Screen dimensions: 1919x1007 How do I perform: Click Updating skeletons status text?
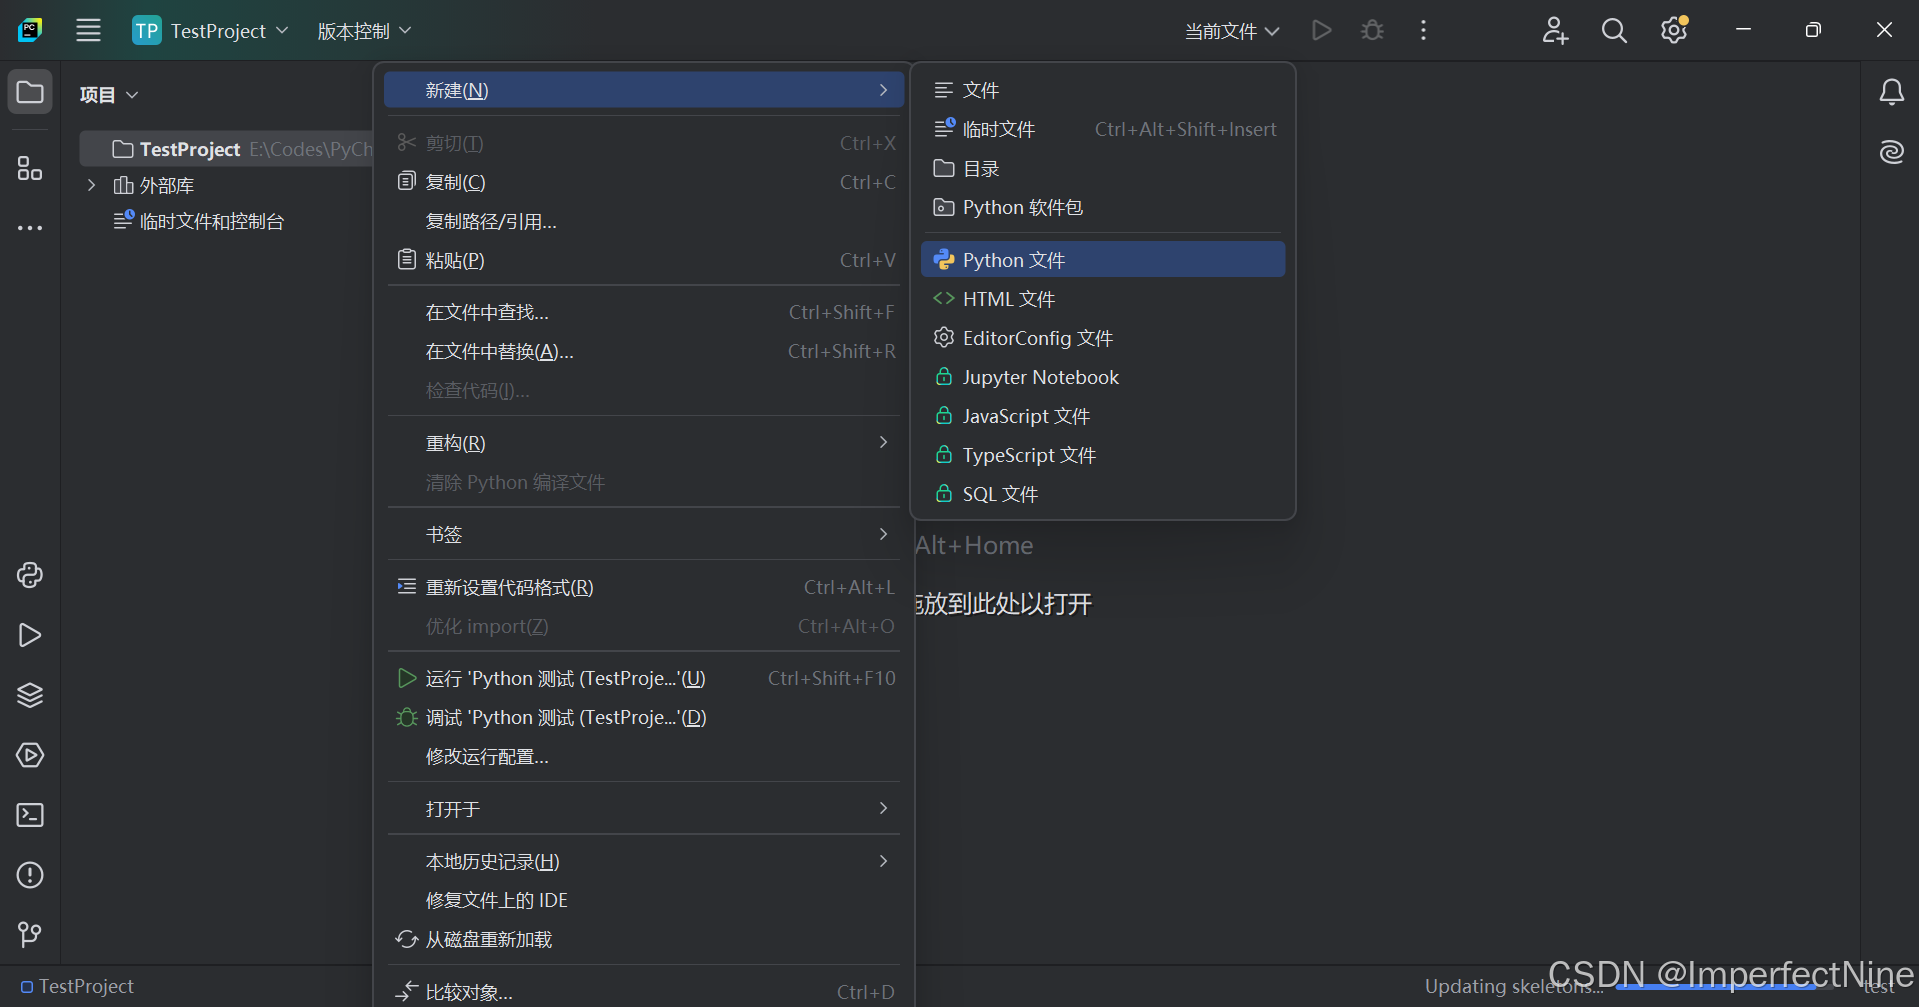click(1513, 986)
